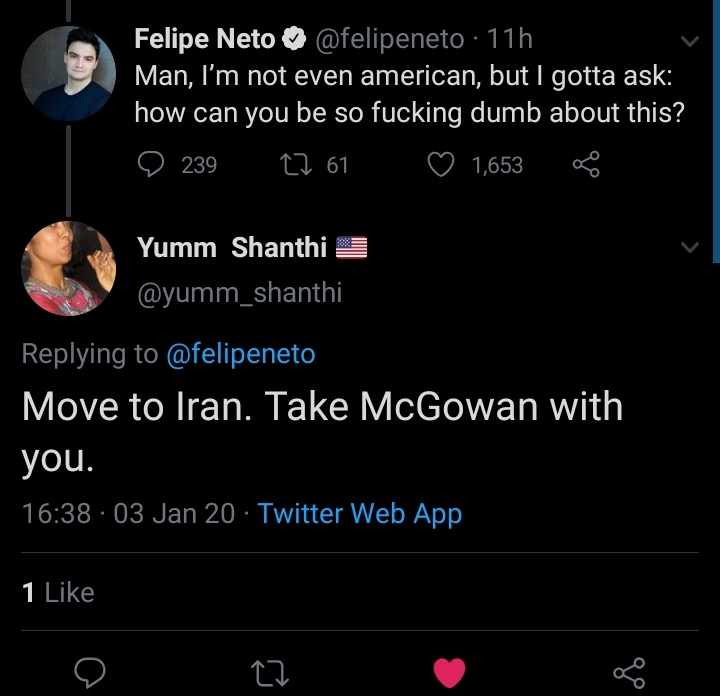720x696 pixels.
Task: Open Felipe Neto's profile picture
Action: [x=68, y=74]
